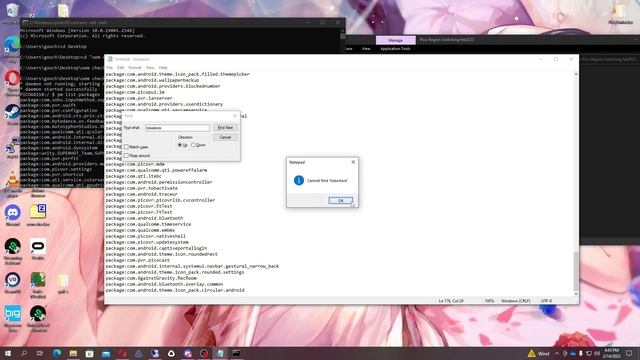640x360 pixels.
Task: Open Notepad Edit menu
Action: pyautogui.click(x=120, y=67)
